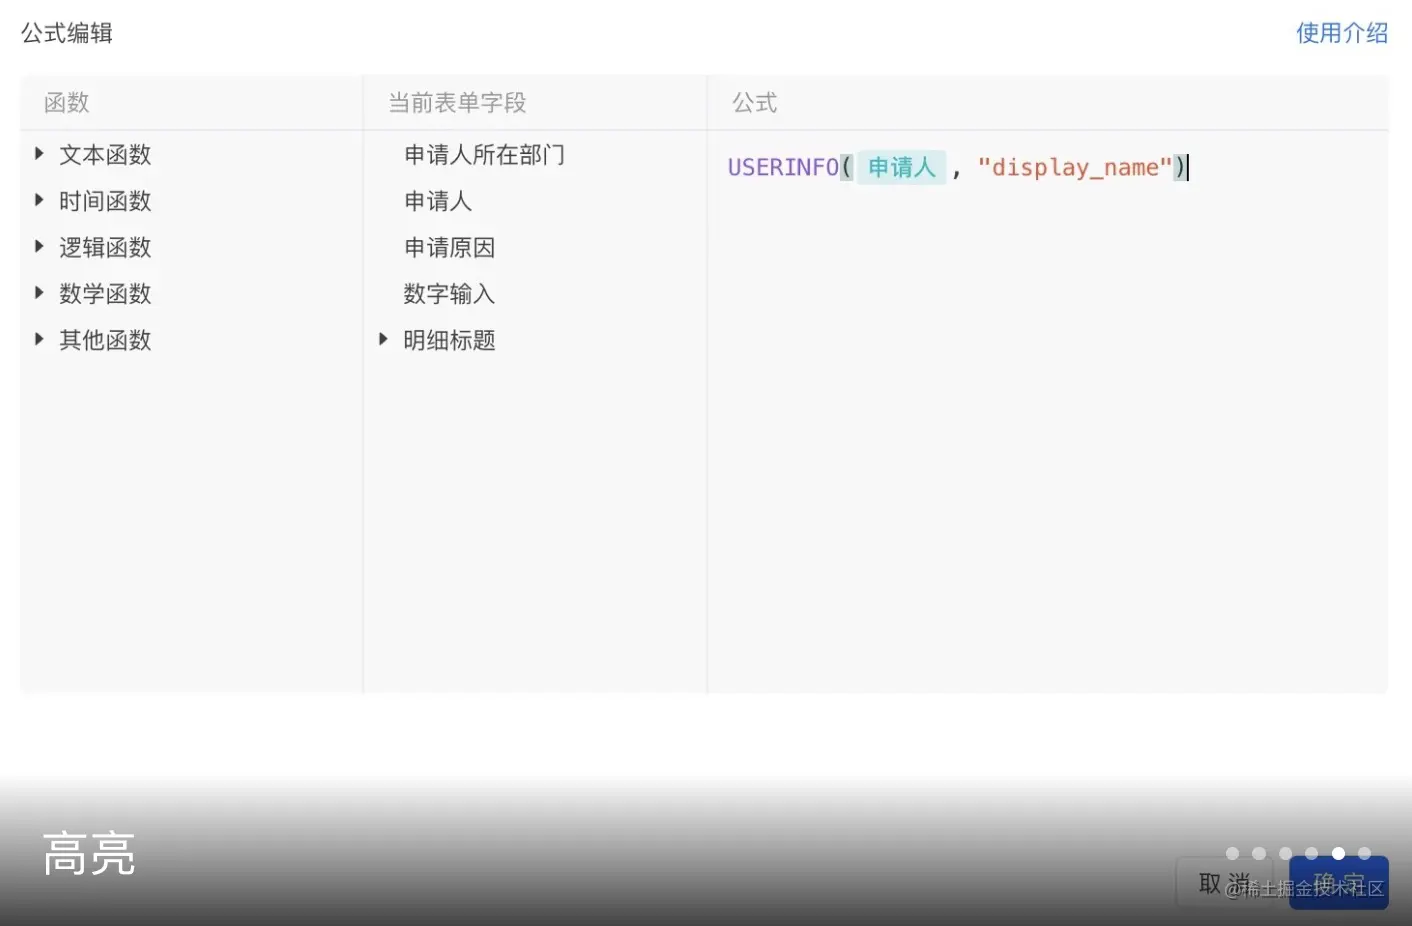Select 文本函数 in the function list
Screen dimensions: 1412x926
[x=105, y=155]
